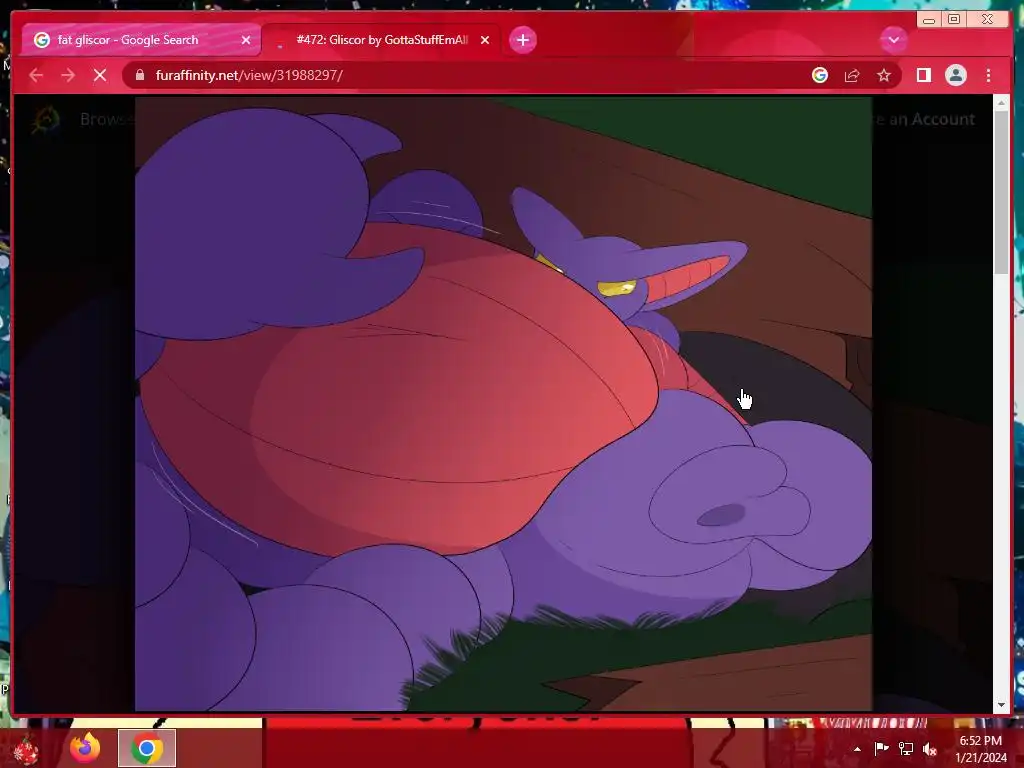Viewport: 1024px width, 768px height.
Task: Minimize the Chrome window
Action: tap(929, 20)
